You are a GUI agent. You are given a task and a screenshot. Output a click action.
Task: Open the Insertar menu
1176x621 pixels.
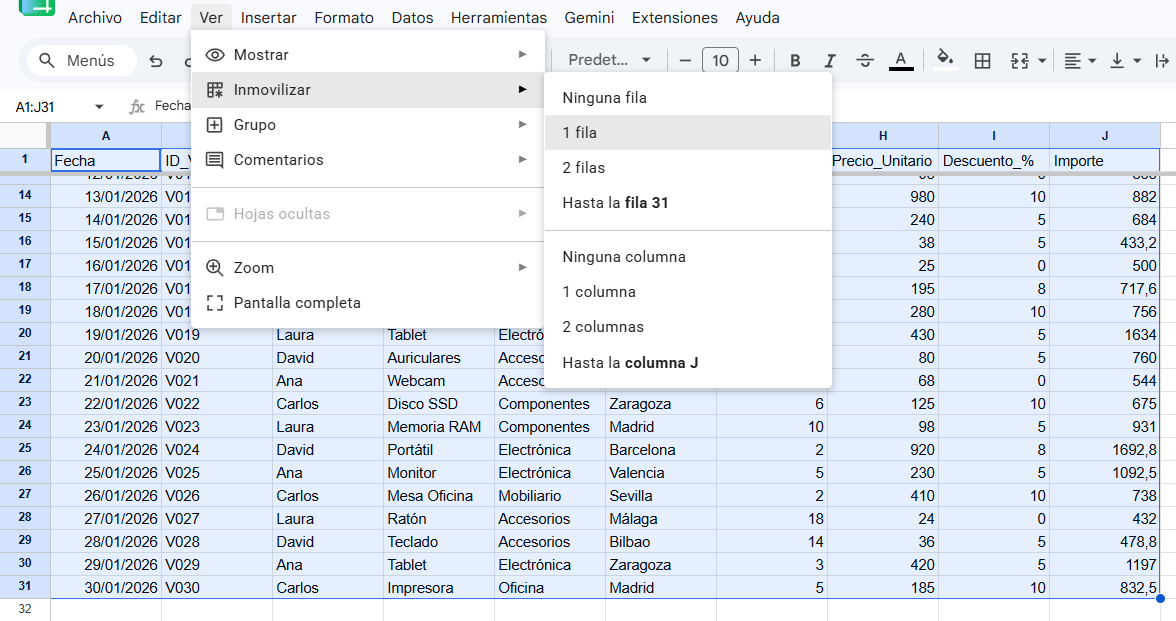coord(268,17)
